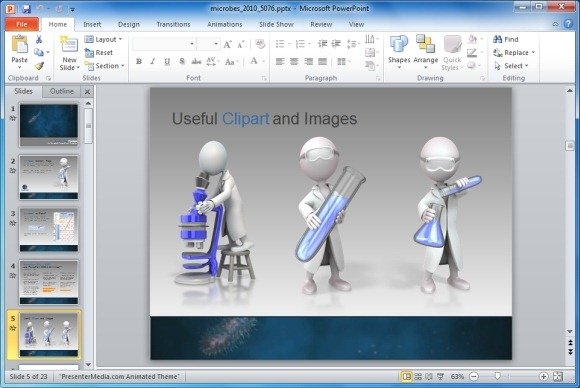Screen dimensions: 580x388
Task: Click the New Slide icon
Action: tap(69, 45)
